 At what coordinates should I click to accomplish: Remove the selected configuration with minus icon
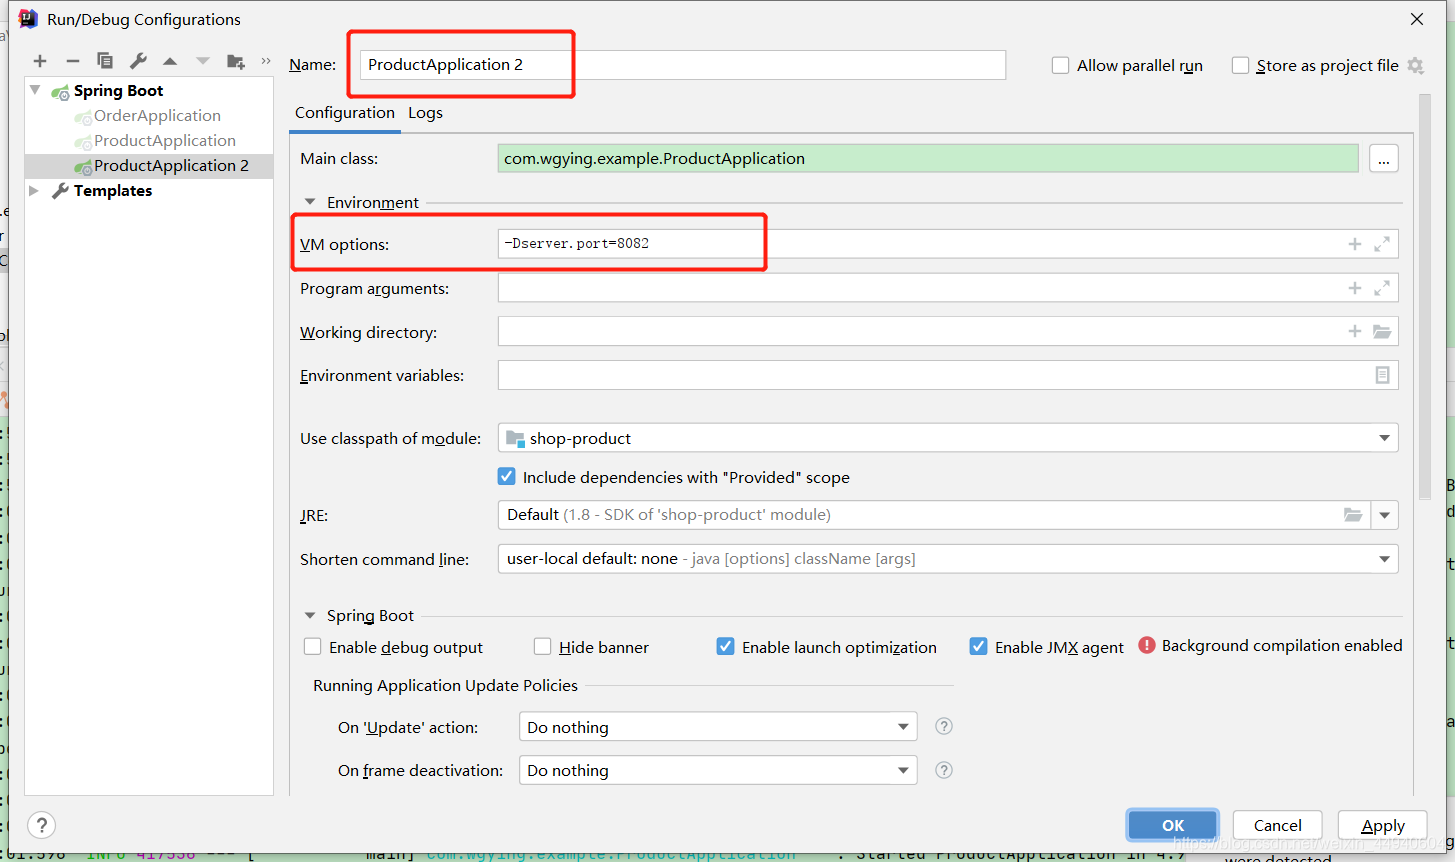(73, 62)
